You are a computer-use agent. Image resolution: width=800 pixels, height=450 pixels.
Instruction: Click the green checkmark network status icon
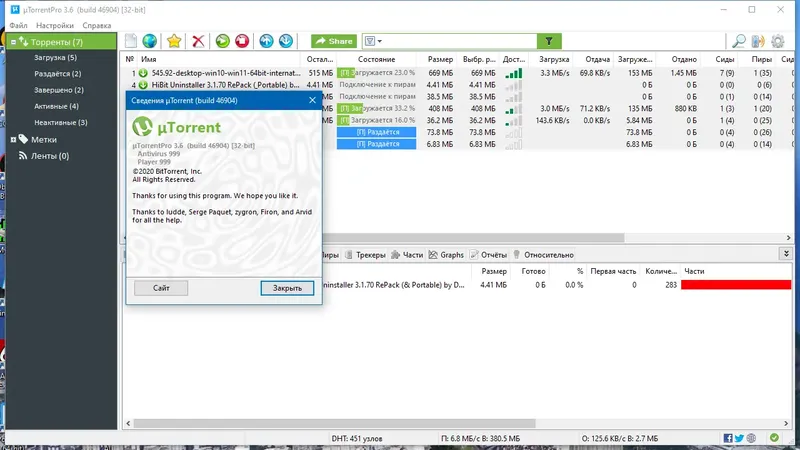point(774,438)
